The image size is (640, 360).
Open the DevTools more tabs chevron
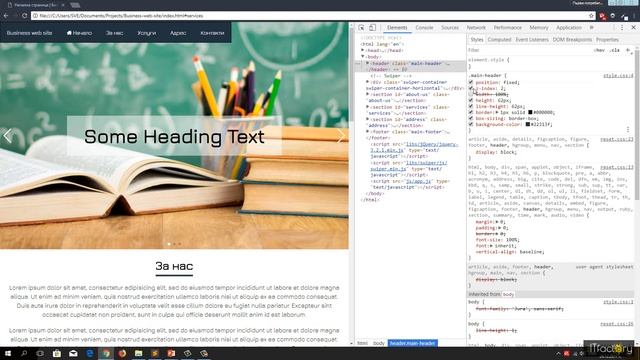click(x=591, y=27)
